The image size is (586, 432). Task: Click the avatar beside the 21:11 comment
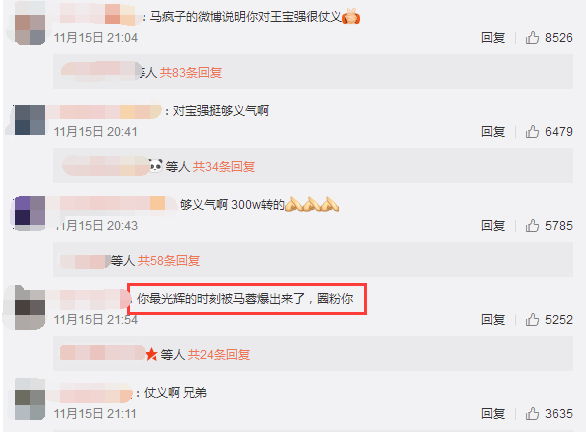(x=30, y=400)
